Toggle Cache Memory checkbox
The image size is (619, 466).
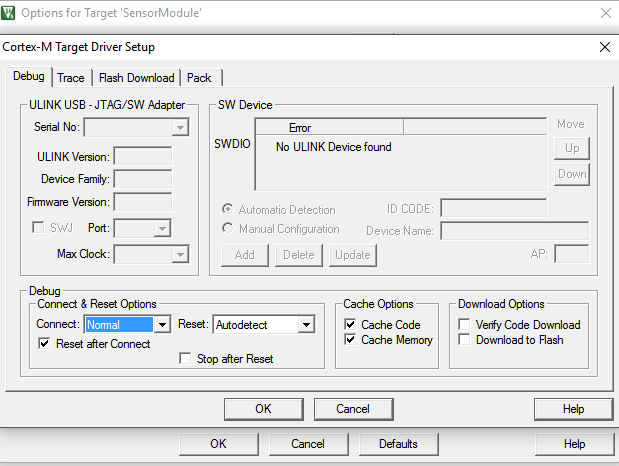tap(350, 340)
